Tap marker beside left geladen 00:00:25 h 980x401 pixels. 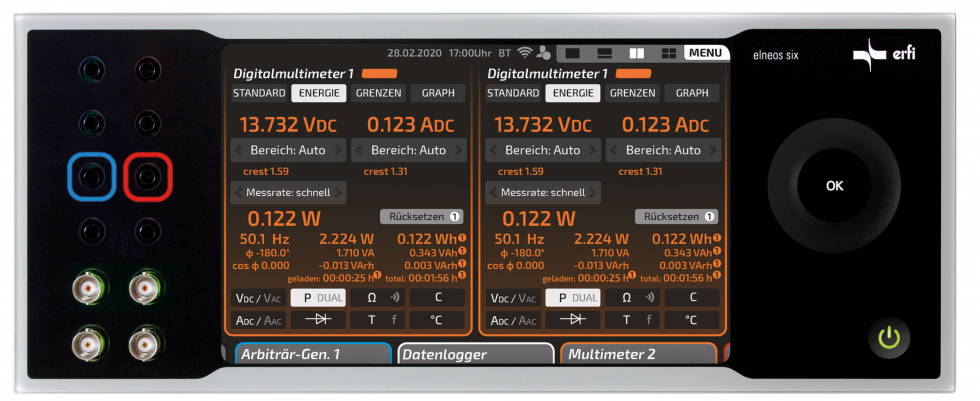[378, 275]
